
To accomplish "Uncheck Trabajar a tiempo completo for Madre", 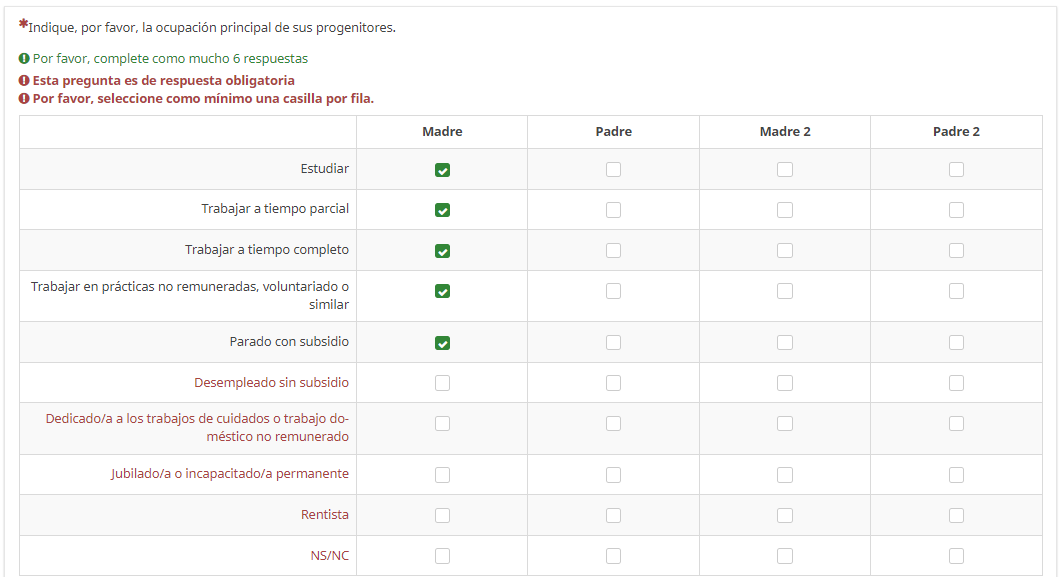I will 442,251.
